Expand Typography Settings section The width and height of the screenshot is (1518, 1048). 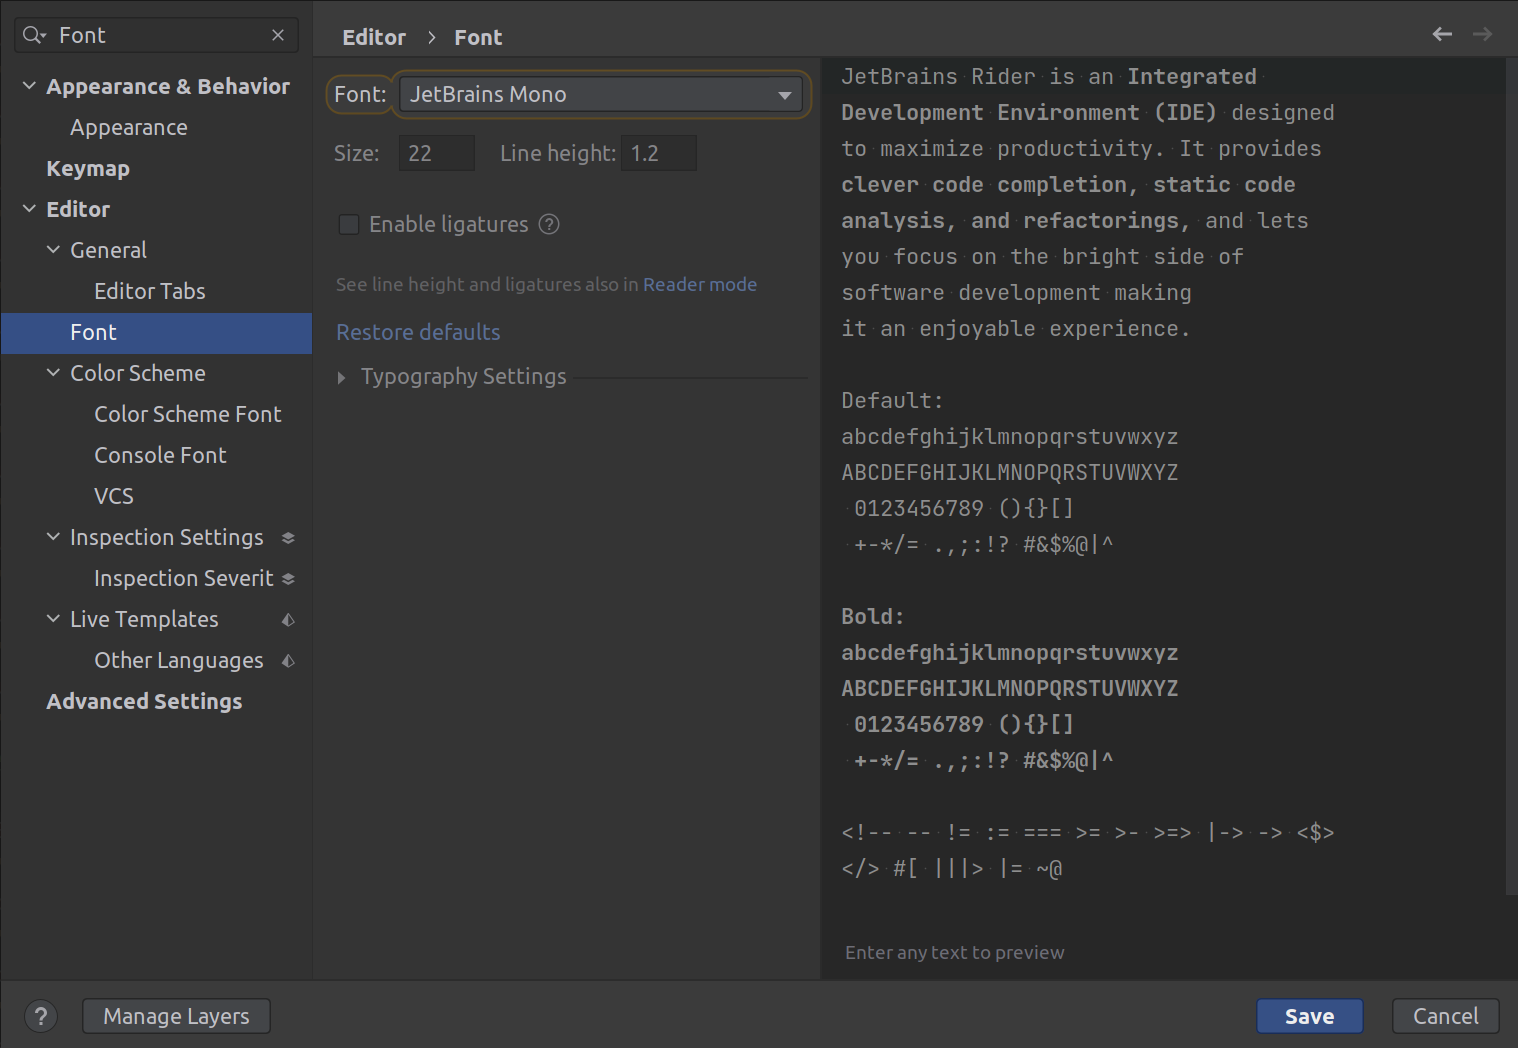tap(342, 377)
